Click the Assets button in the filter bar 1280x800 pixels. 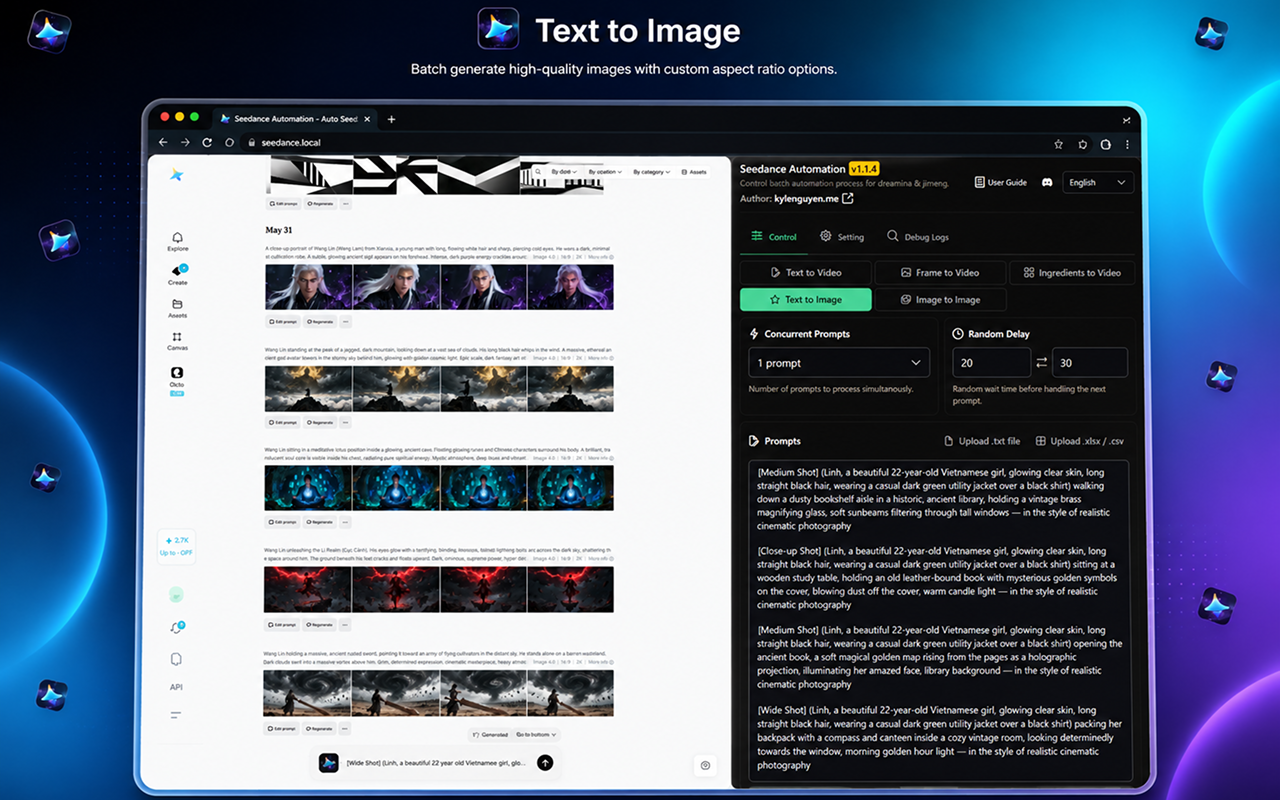pos(694,172)
